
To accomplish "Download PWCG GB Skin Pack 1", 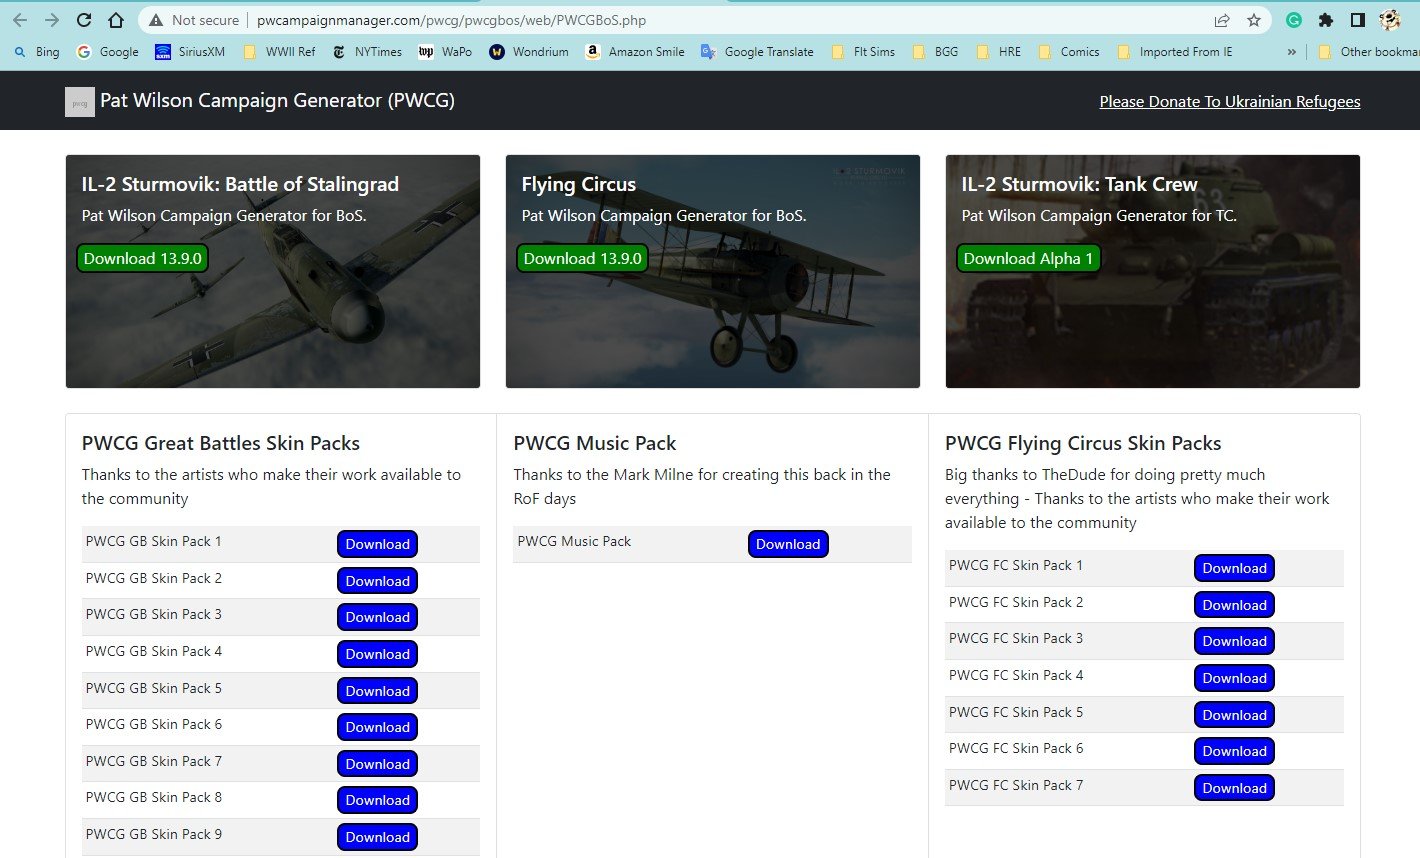I will click(377, 544).
